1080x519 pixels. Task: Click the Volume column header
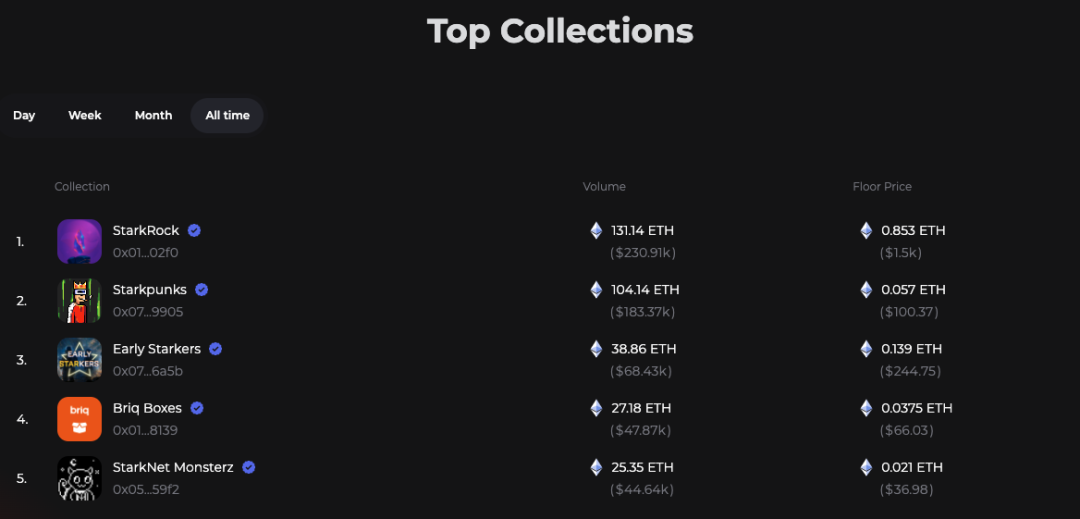(x=604, y=187)
